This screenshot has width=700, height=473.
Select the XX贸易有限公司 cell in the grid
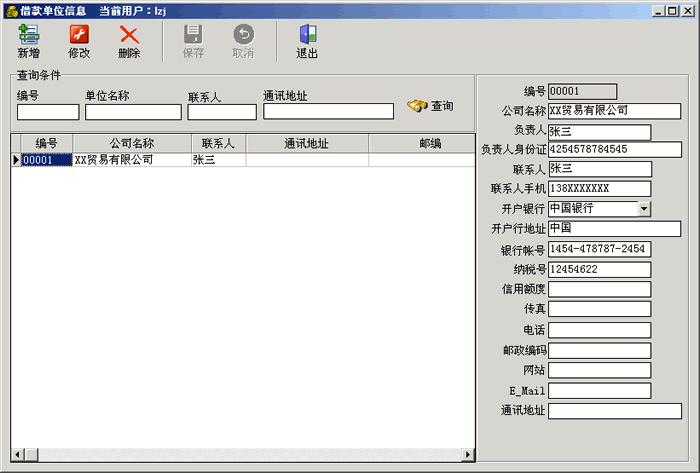[132, 160]
